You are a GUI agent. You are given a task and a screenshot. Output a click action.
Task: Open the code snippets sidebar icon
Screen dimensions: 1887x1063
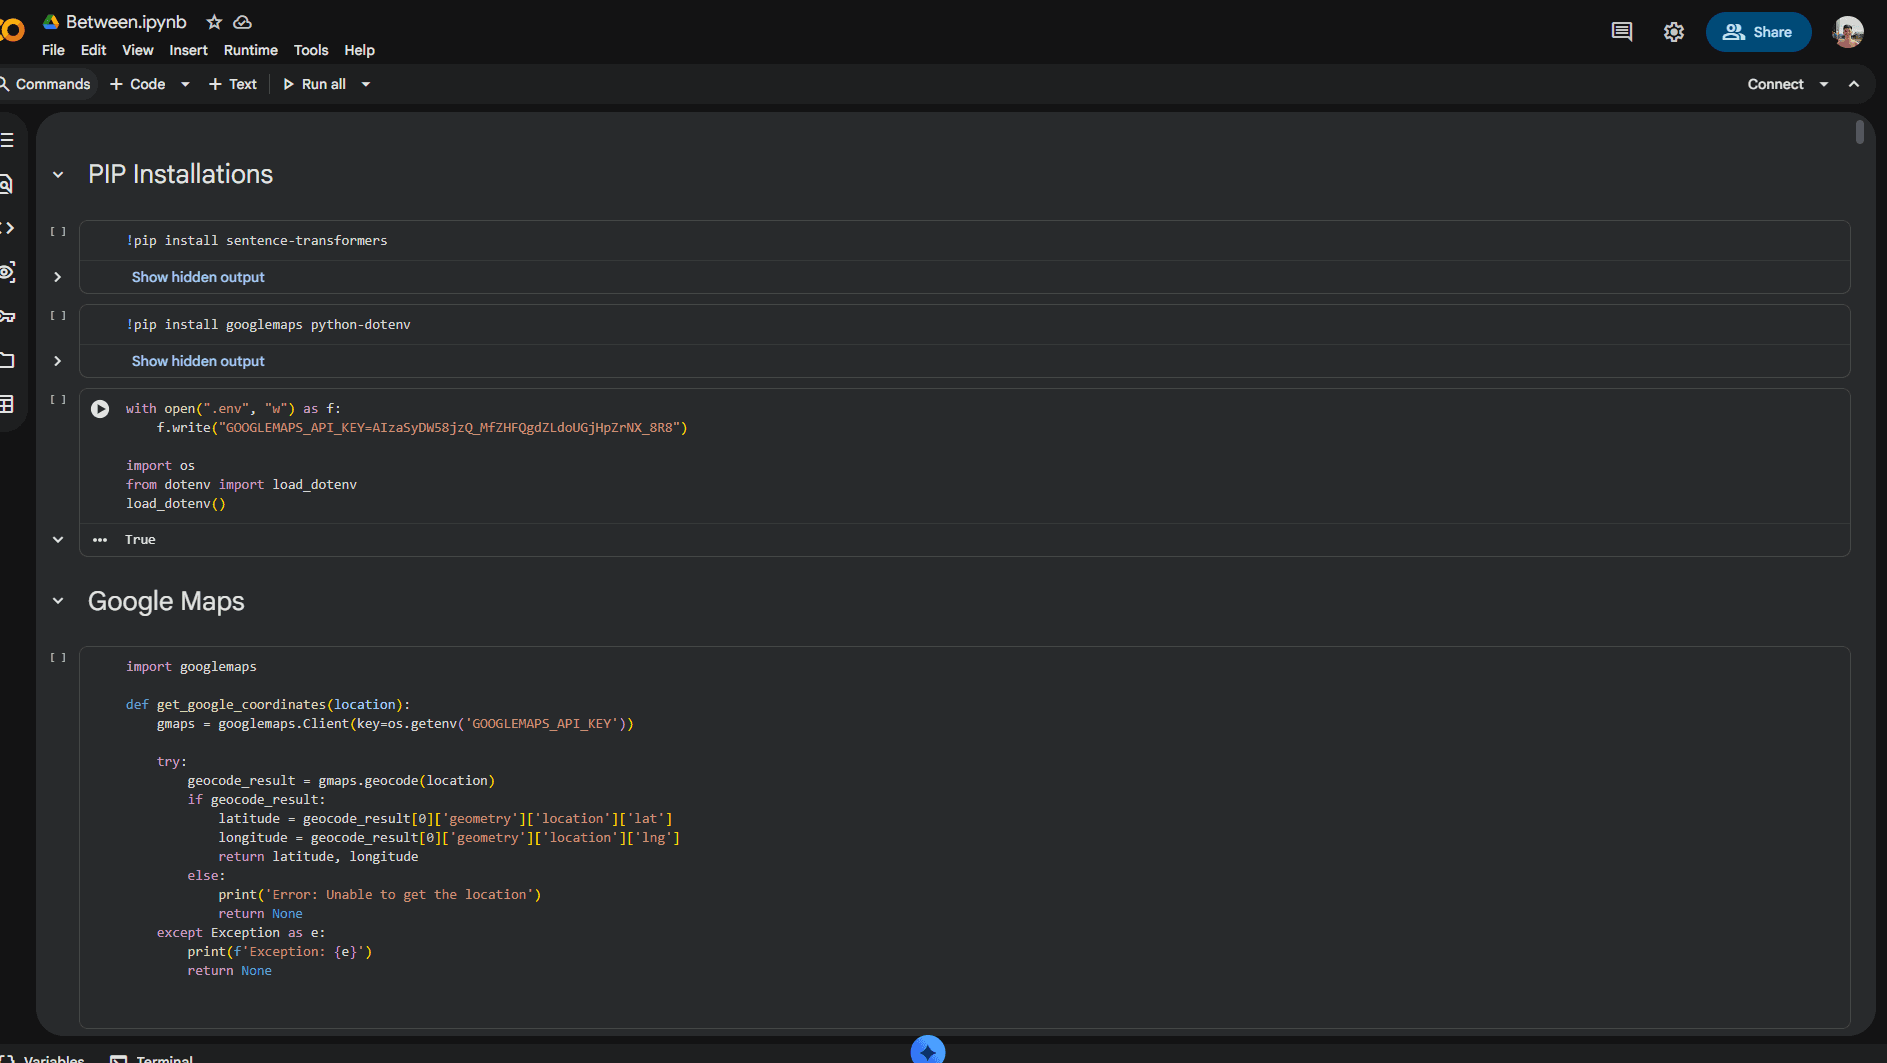[x=7, y=228]
